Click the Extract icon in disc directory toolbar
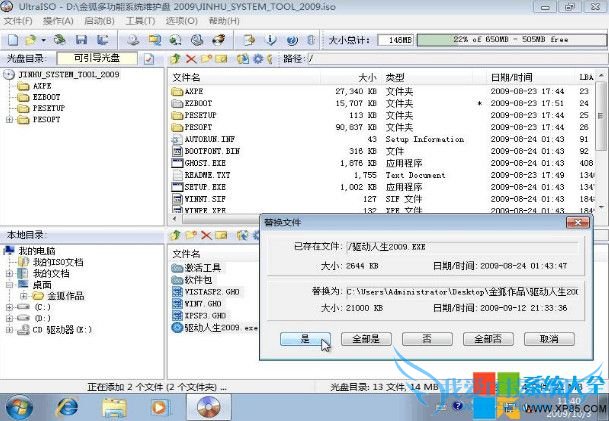The image size is (609, 421). pyautogui.click(x=243, y=59)
